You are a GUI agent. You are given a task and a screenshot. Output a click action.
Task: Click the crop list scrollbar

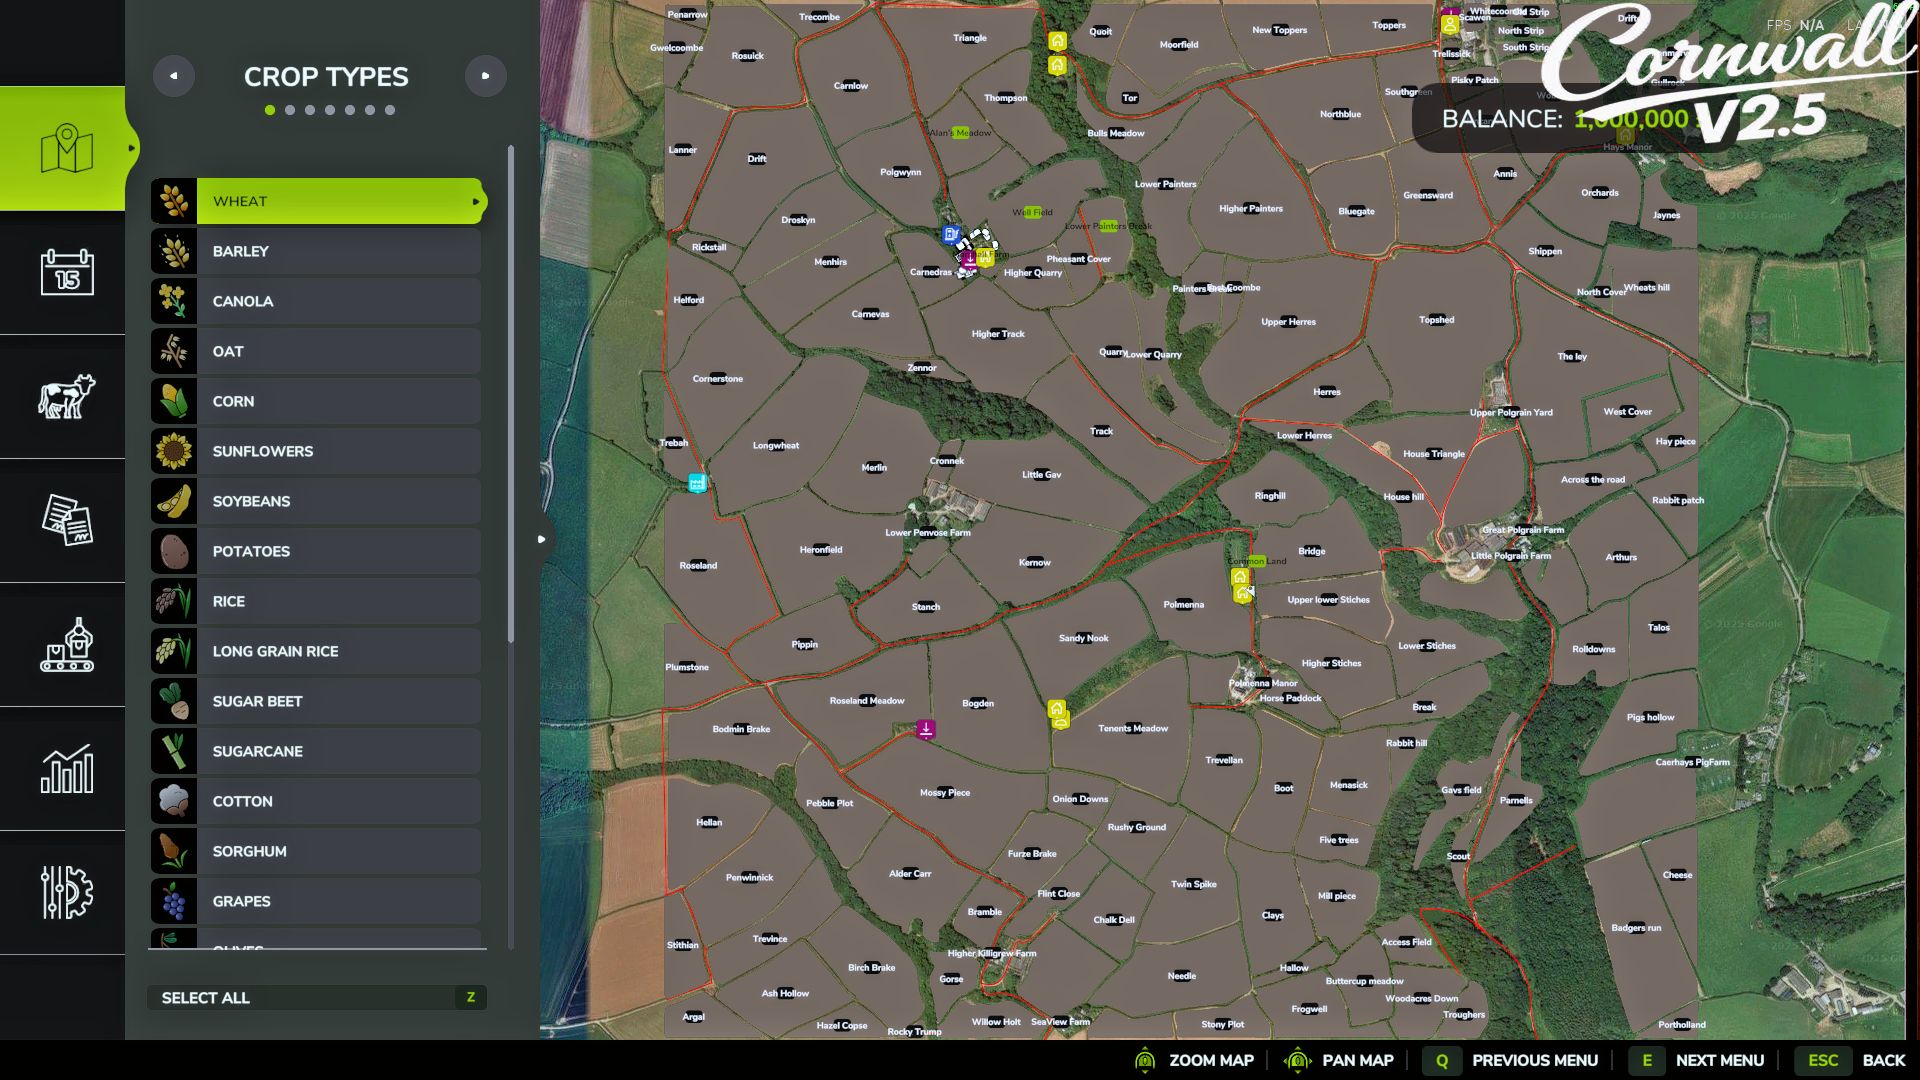coord(511,394)
